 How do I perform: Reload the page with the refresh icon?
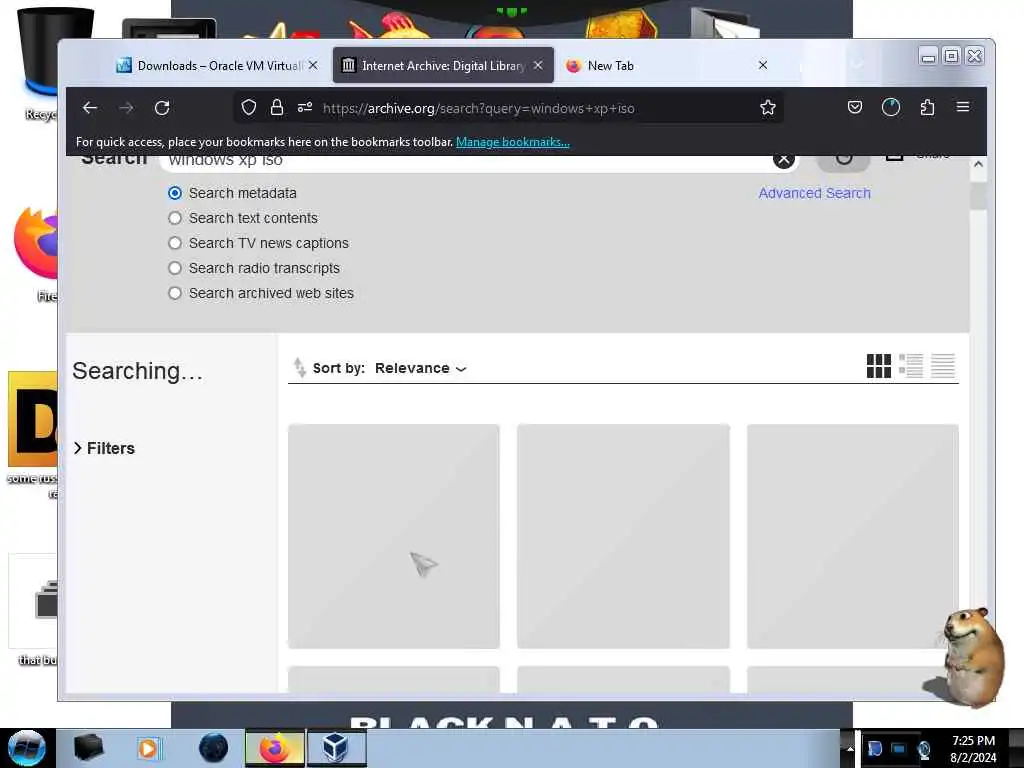coord(162,108)
